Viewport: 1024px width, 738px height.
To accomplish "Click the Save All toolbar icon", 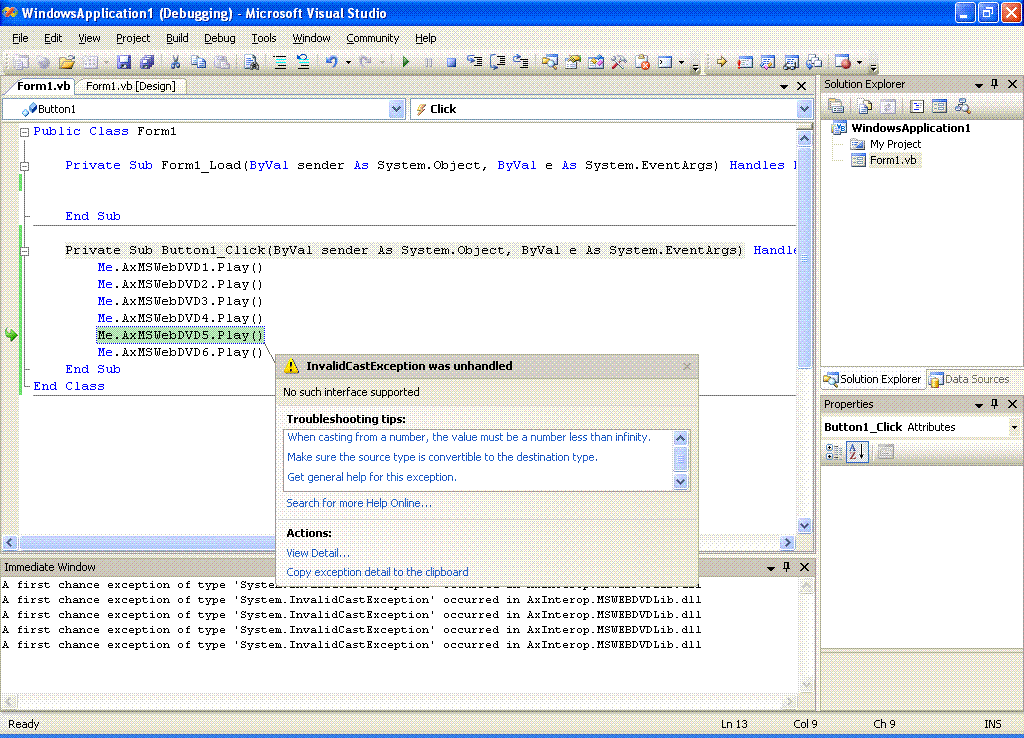I will point(146,63).
